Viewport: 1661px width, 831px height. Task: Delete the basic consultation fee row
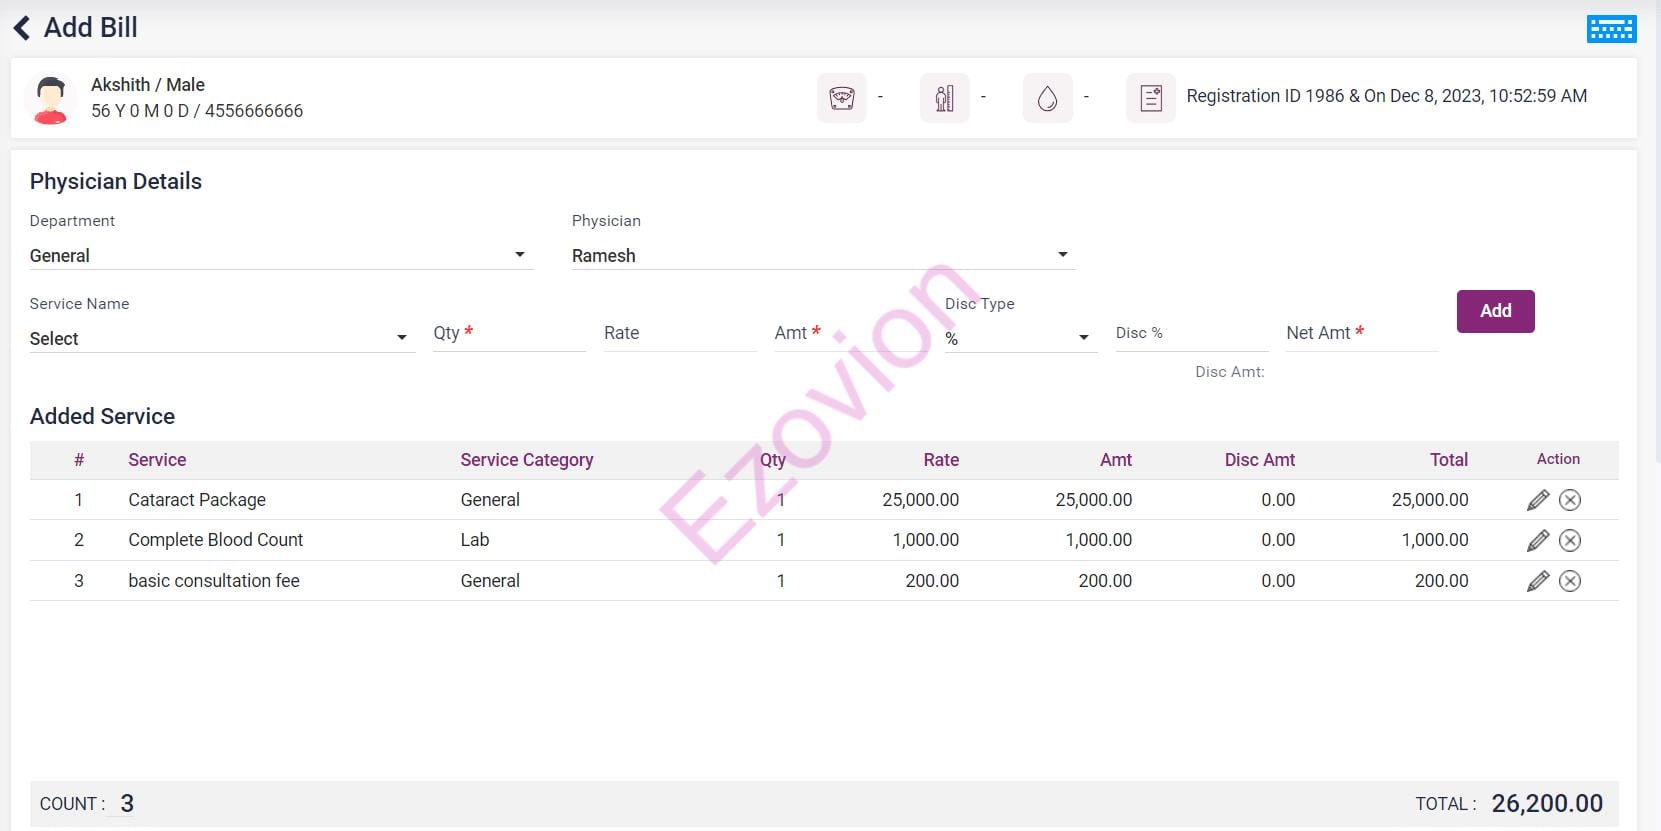tap(1570, 581)
